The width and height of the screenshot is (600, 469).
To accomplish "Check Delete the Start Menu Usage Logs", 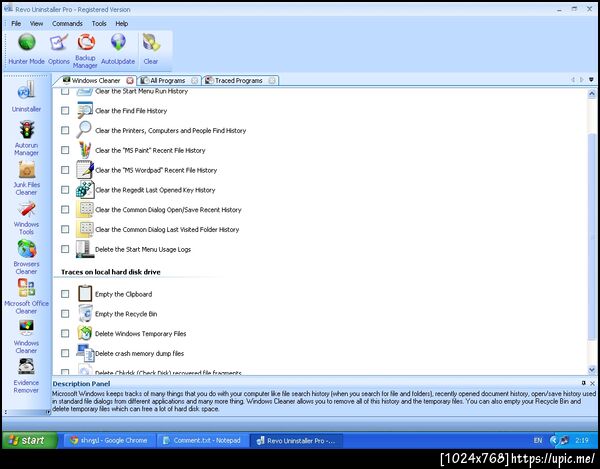I will coord(65,249).
